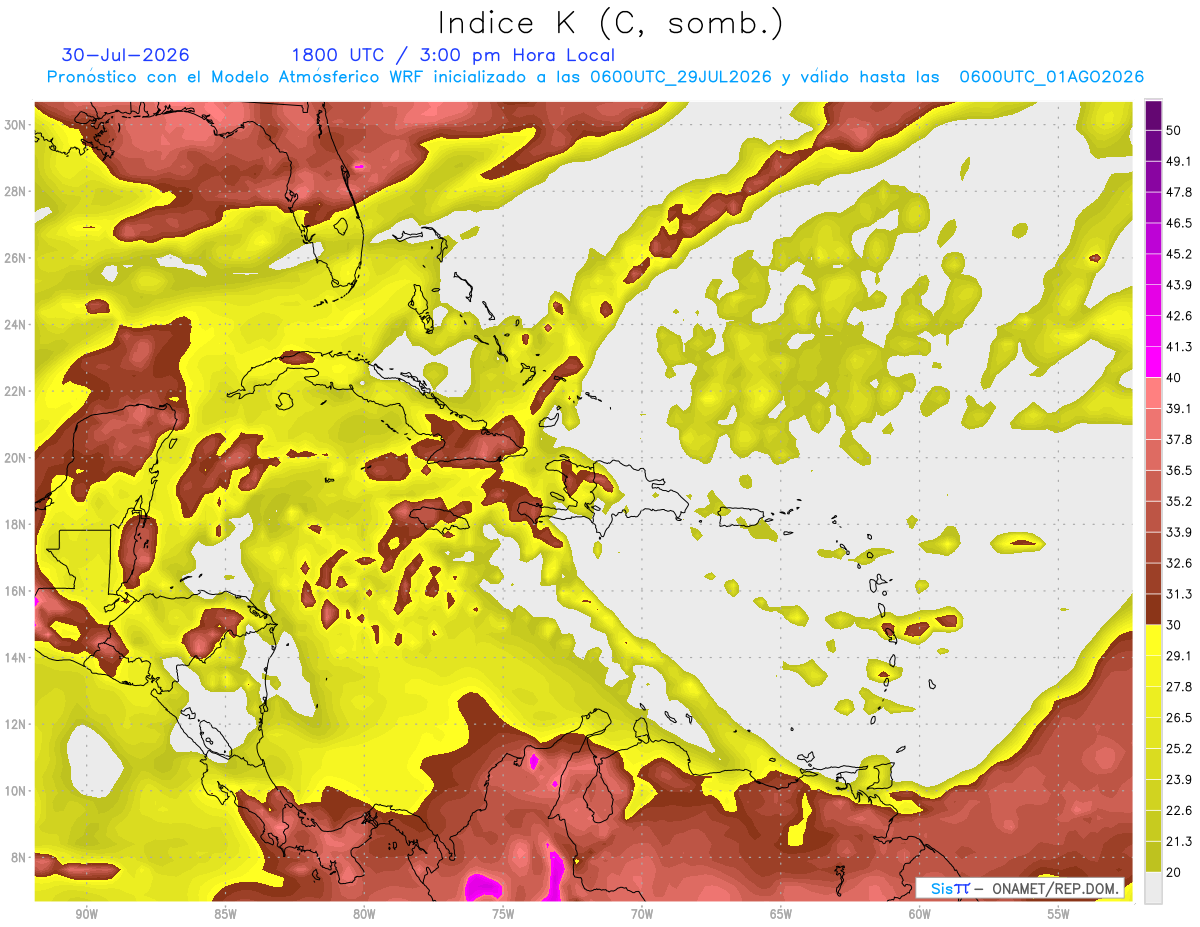
Task: Click the "28N" latitude label
Action: pyautogui.click(x=17, y=191)
